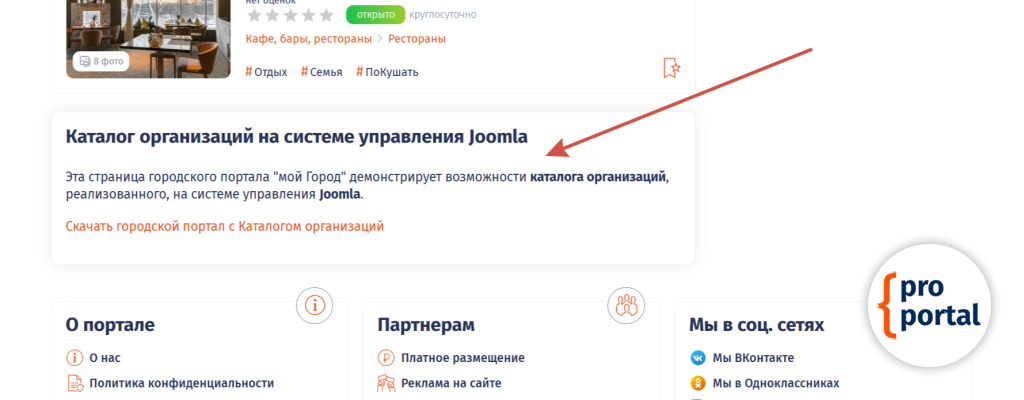Click the ruble icon beside Платное размещение
The height and width of the screenshot is (400, 1024).
click(x=386, y=358)
